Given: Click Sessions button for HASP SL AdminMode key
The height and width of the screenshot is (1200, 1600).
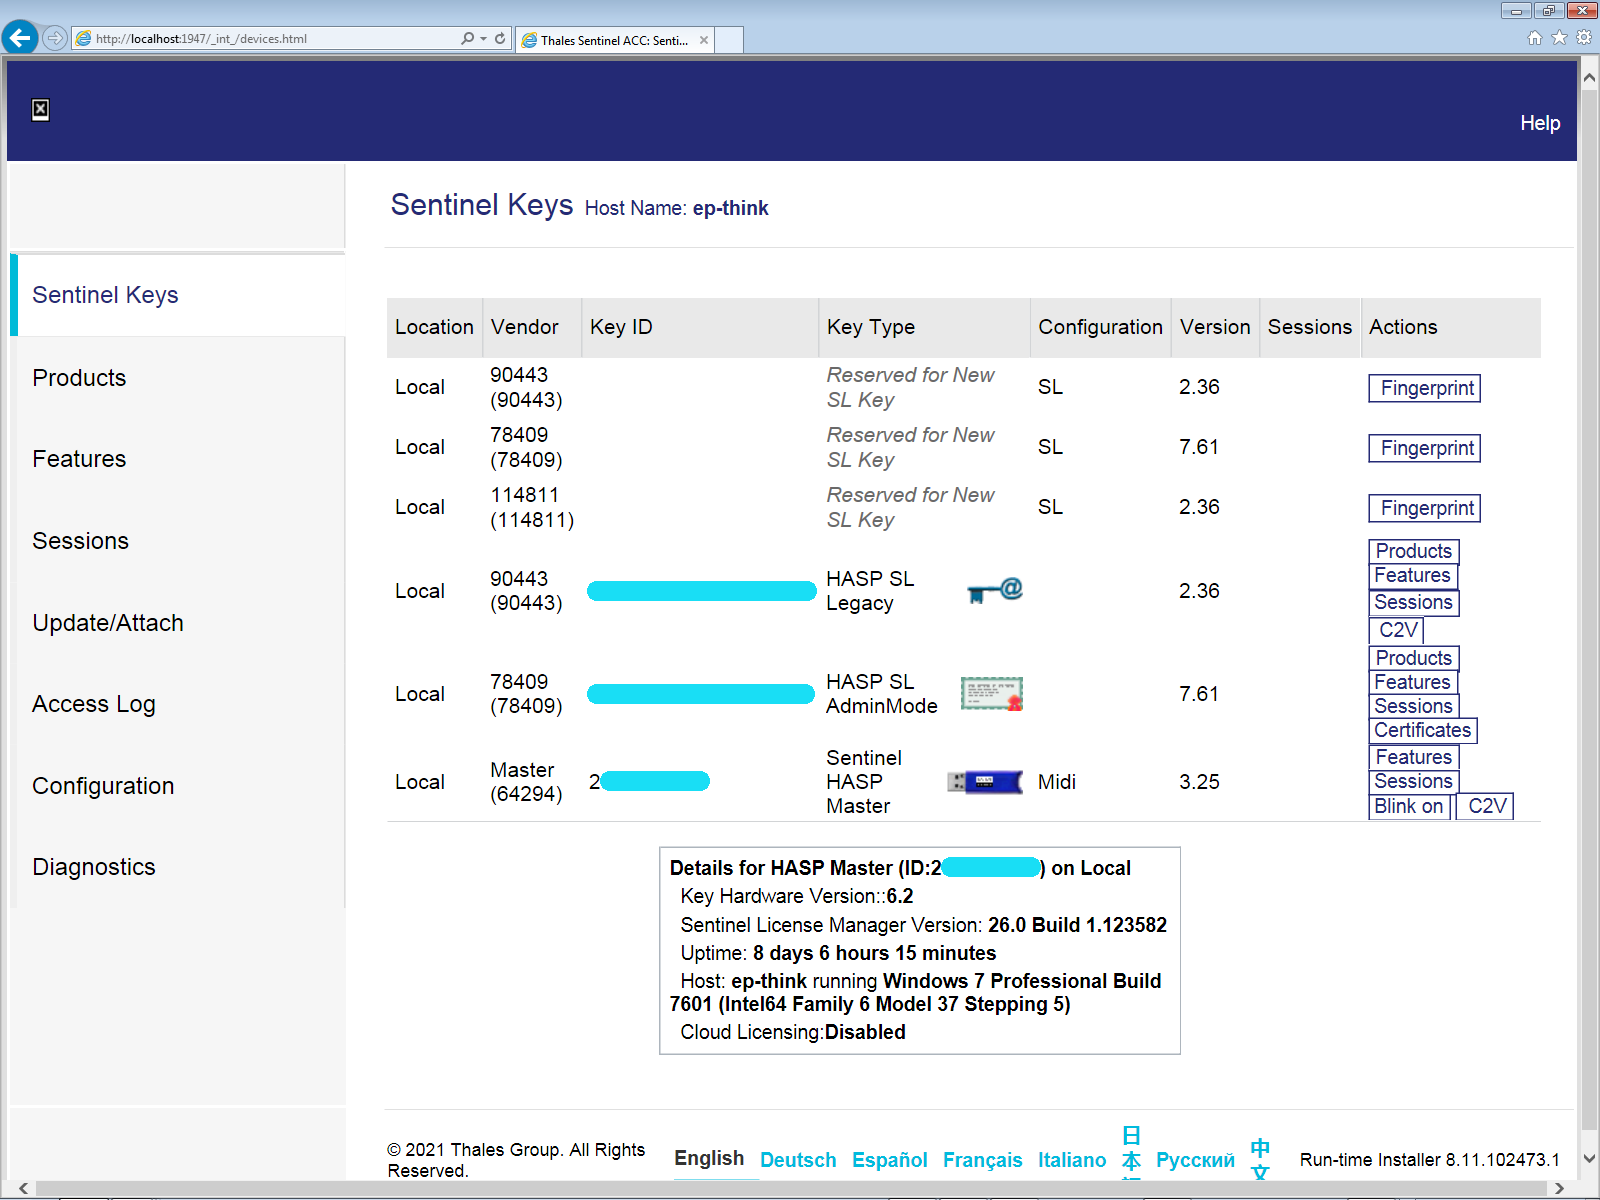Looking at the screenshot, I should [x=1414, y=706].
